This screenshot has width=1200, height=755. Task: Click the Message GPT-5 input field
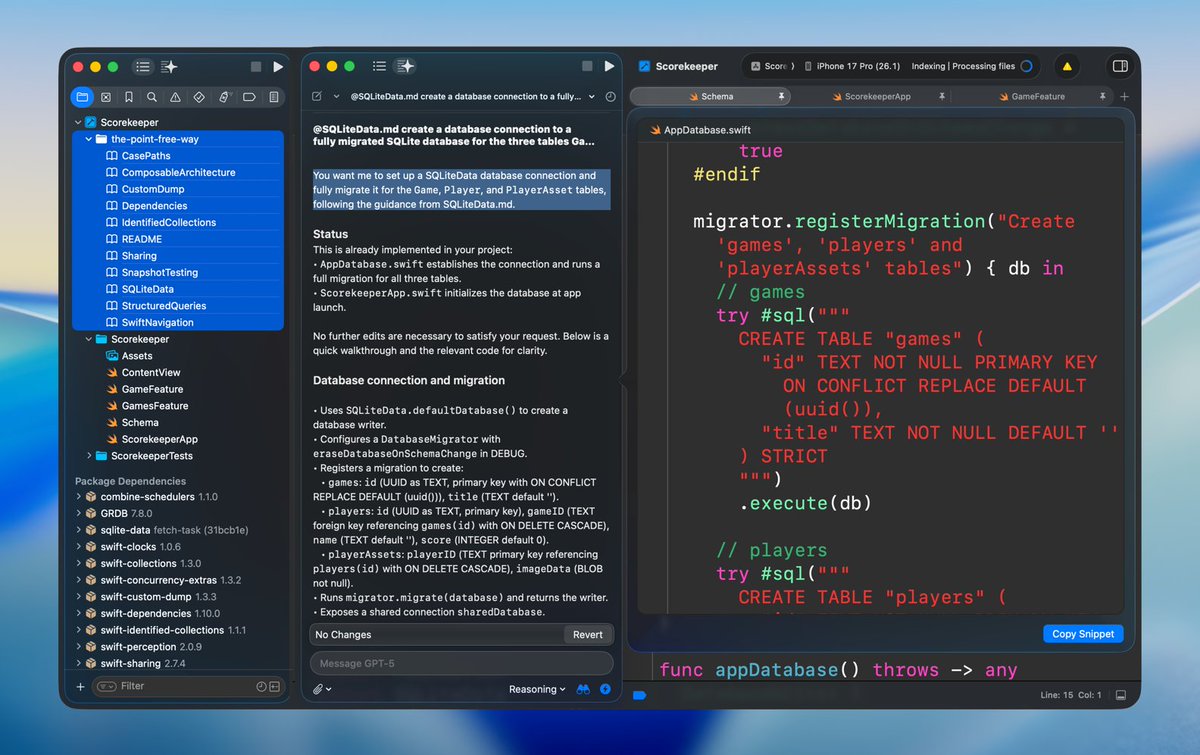tap(461, 663)
